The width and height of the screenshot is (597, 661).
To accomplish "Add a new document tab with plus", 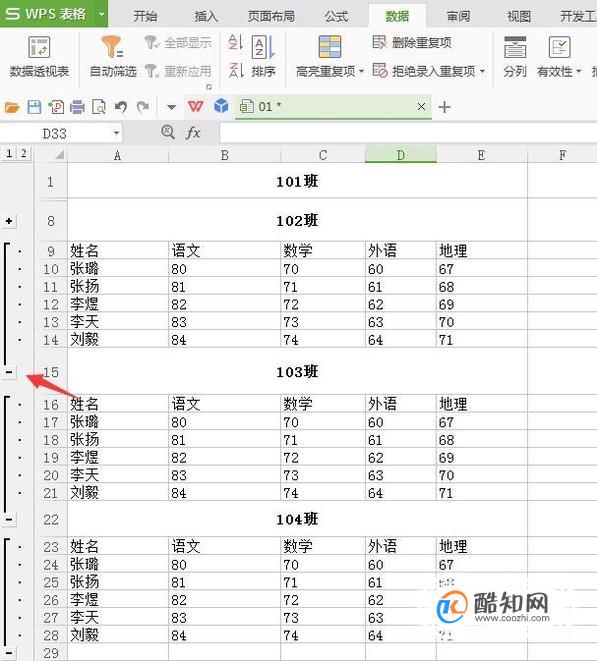I will point(444,107).
